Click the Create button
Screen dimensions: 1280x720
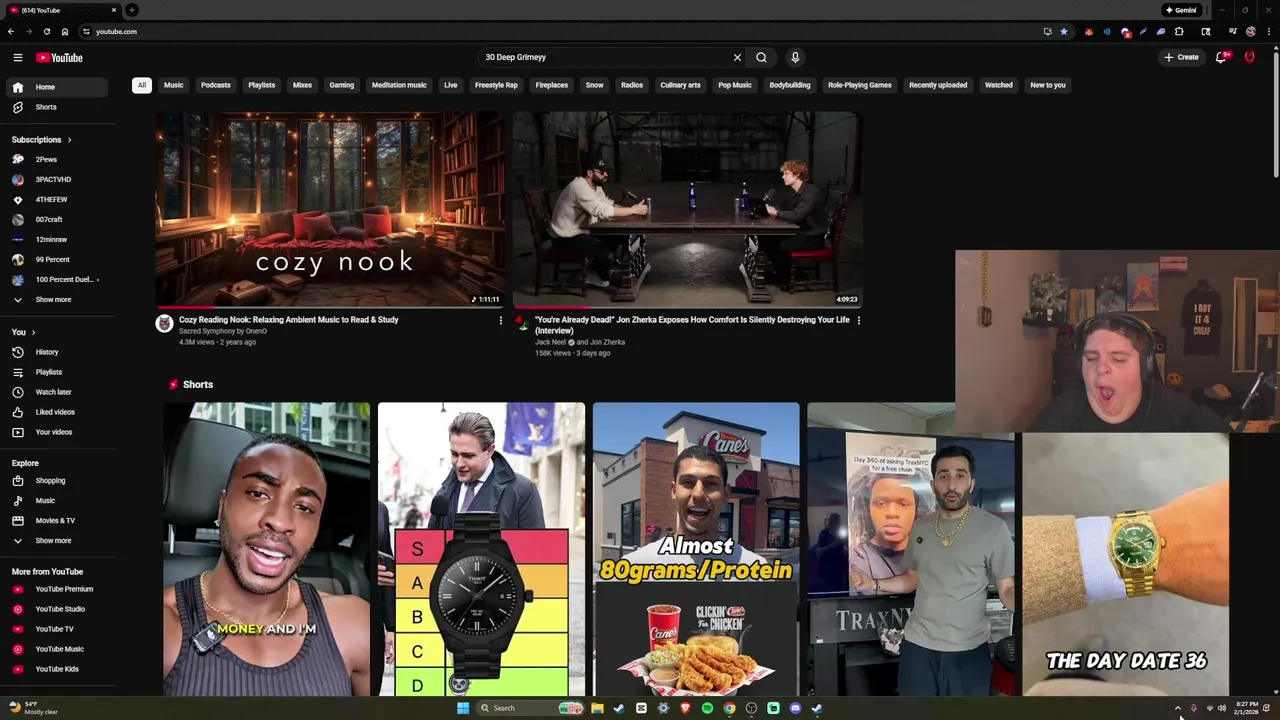1181,57
